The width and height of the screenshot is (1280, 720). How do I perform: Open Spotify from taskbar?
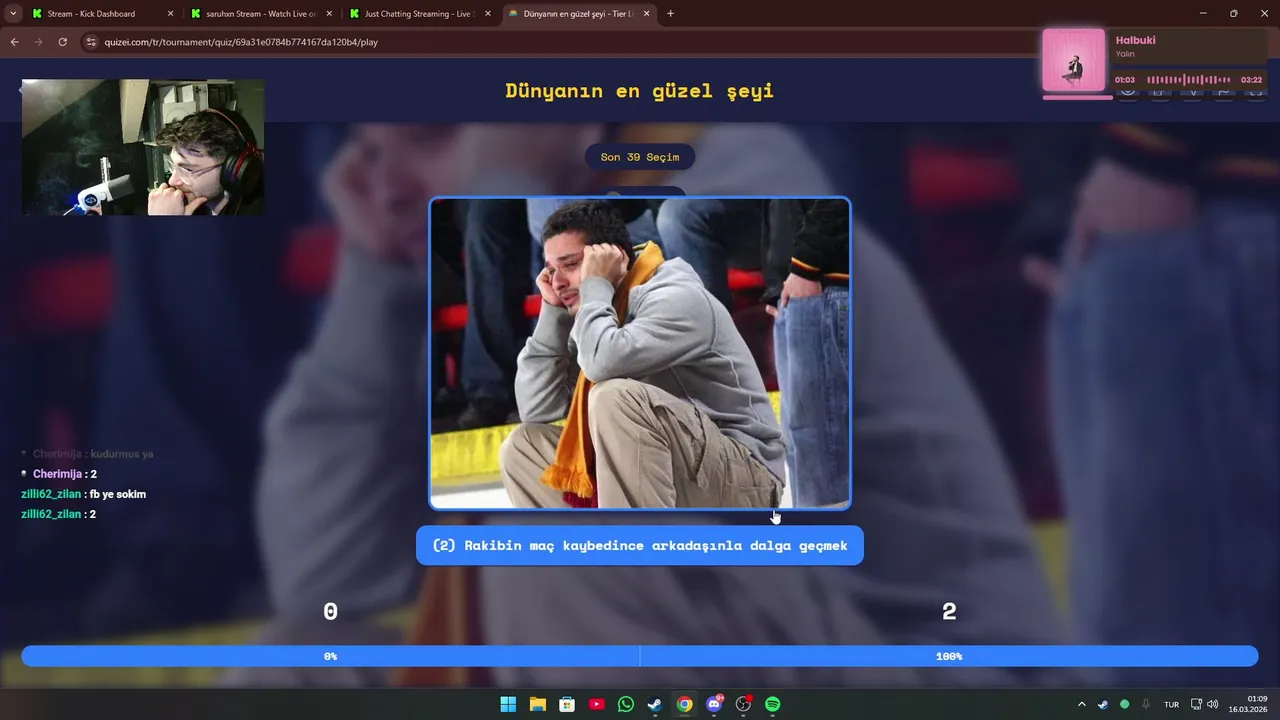tap(773, 704)
